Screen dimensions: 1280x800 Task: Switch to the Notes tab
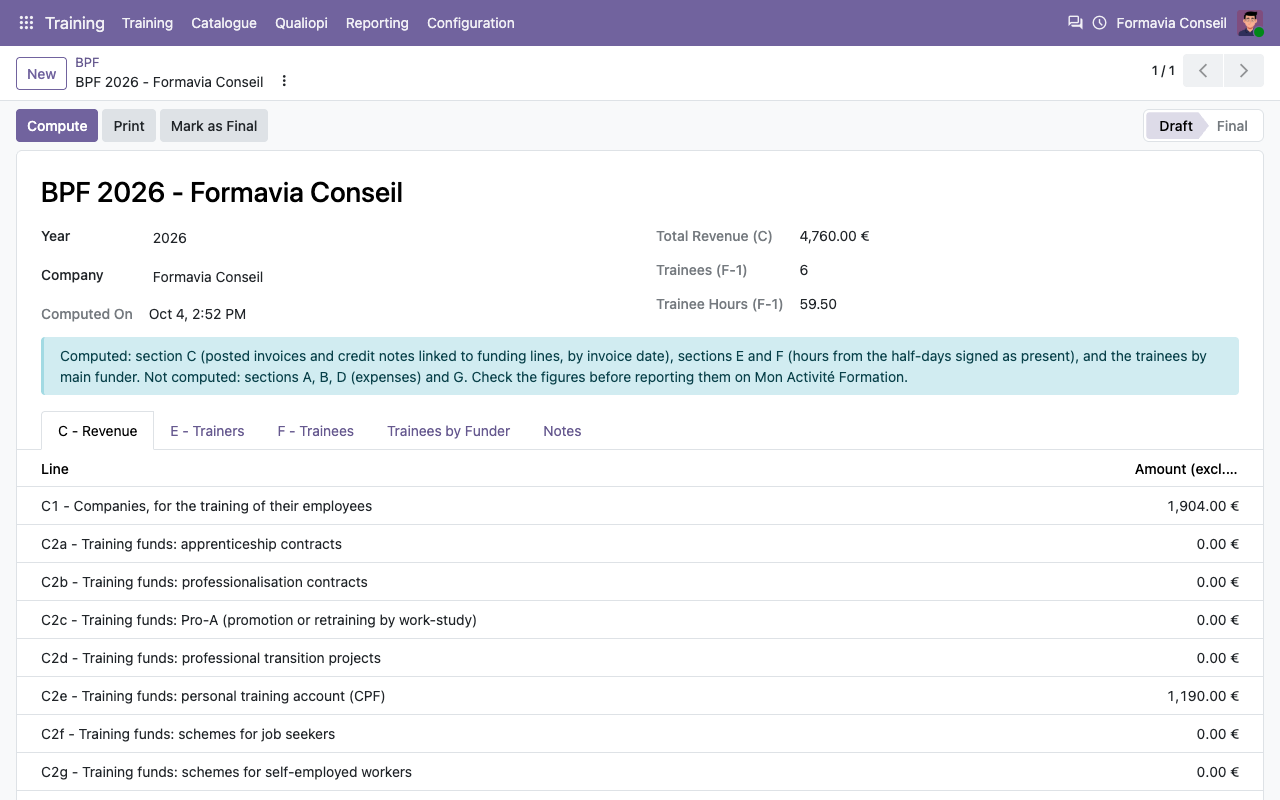[x=562, y=431]
